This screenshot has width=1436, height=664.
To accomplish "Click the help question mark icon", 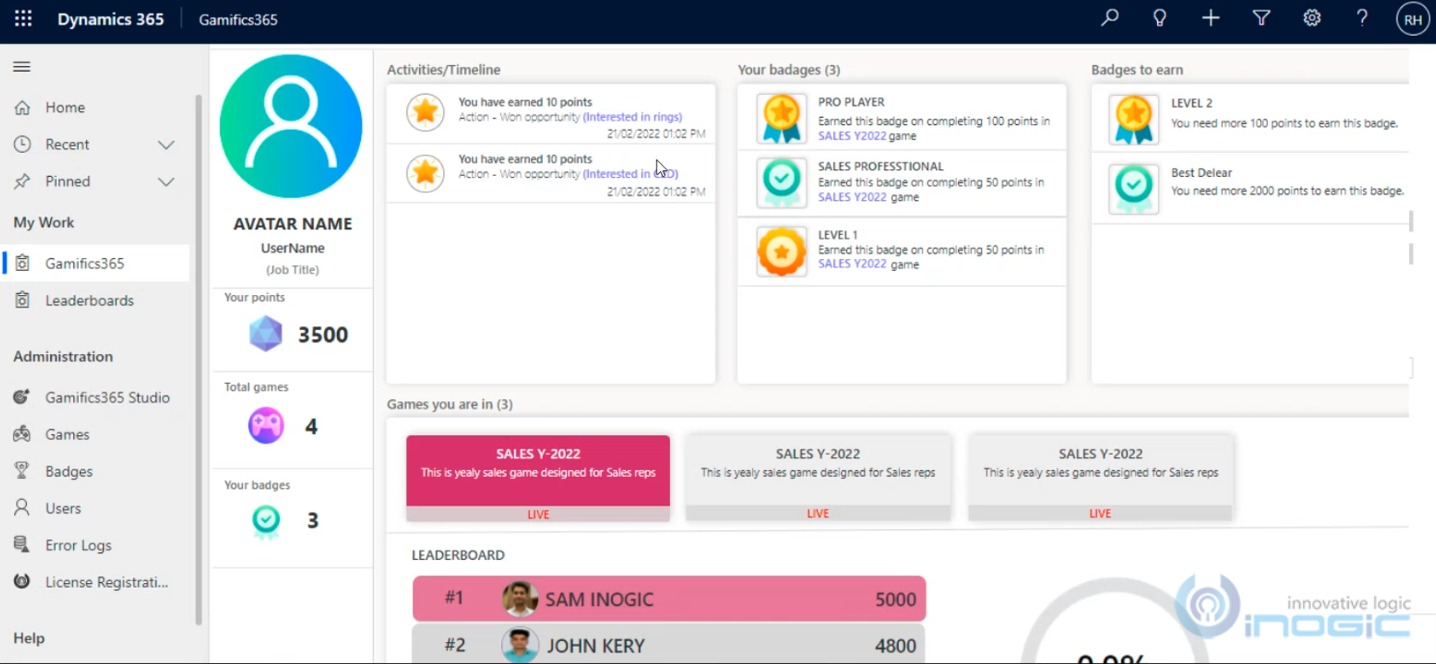I will (1362, 18).
